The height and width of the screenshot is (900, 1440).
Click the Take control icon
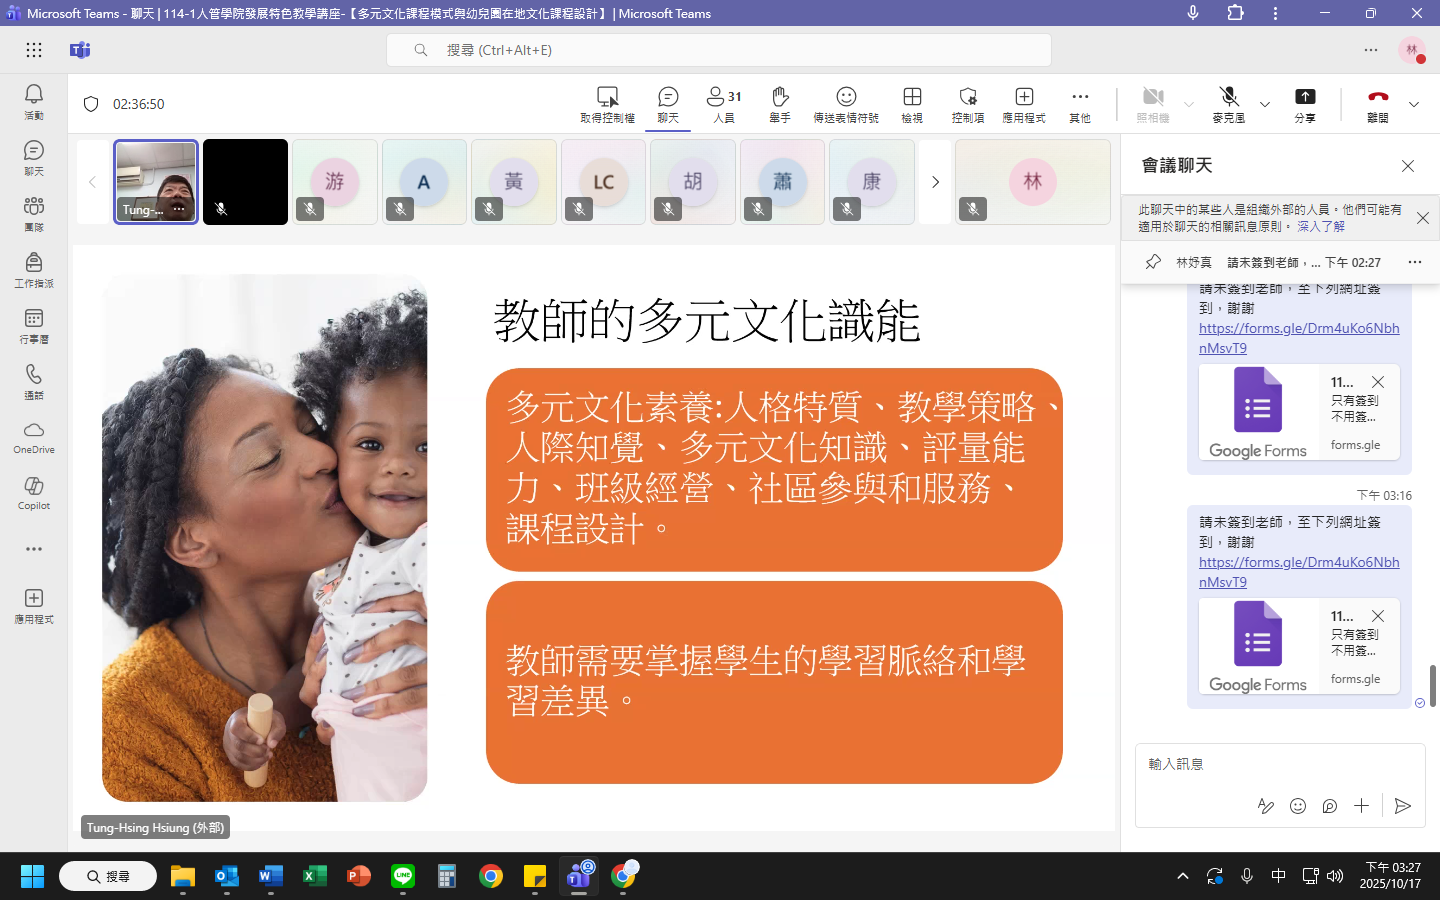pos(607,103)
